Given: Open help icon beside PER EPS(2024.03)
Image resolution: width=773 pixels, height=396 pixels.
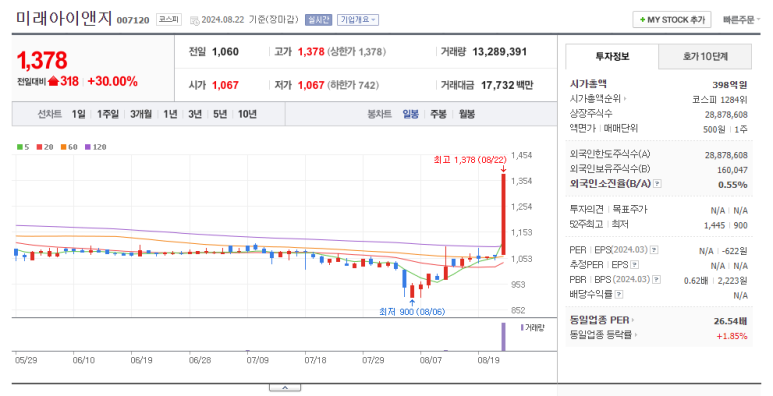Looking at the screenshot, I should pos(654,250).
